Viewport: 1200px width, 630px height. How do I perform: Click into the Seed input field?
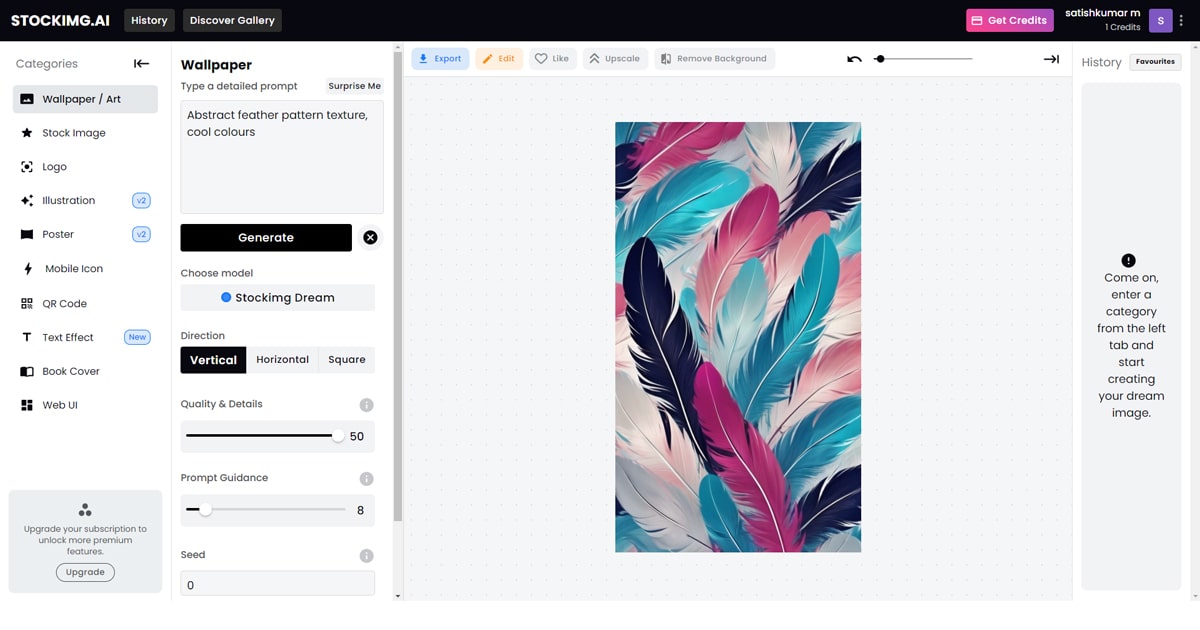click(x=277, y=584)
